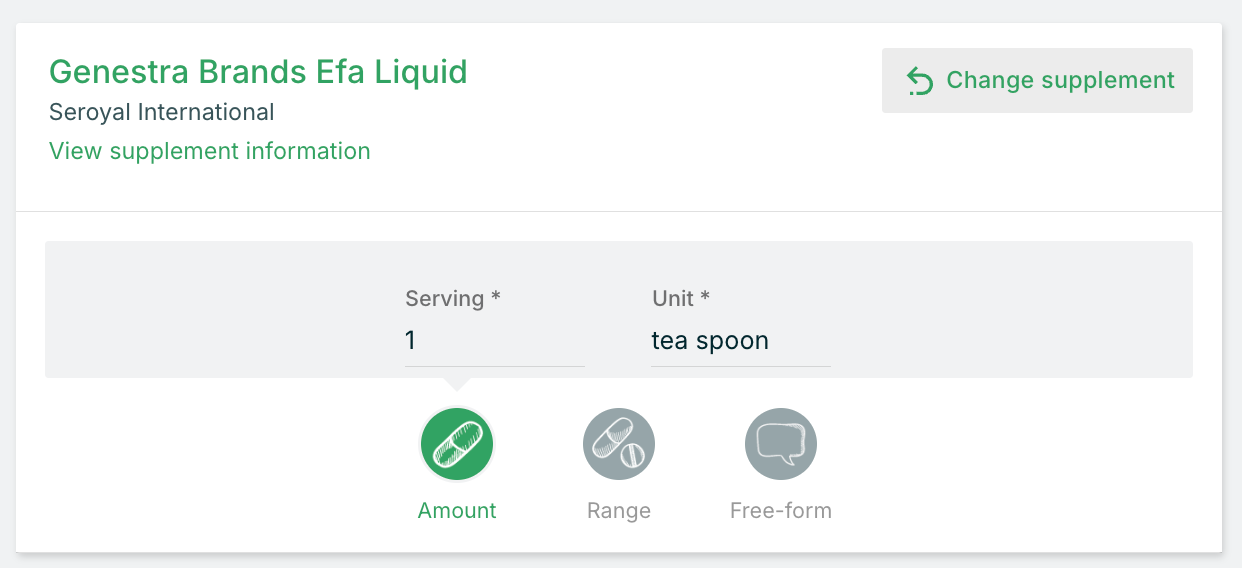Switch to Amount via its text label
1242x568 pixels.
(x=457, y=511)
